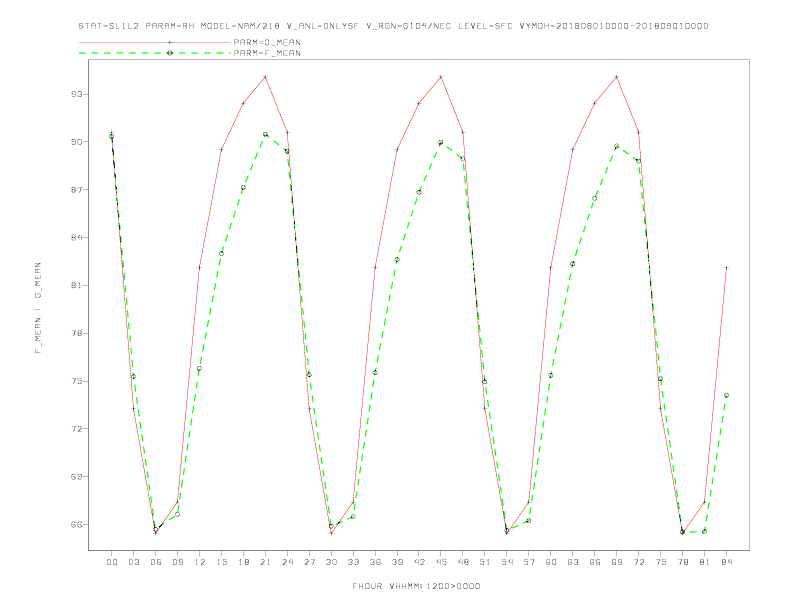Click x-axis tick label 60
792x612 pixels.
coord(551,562)
